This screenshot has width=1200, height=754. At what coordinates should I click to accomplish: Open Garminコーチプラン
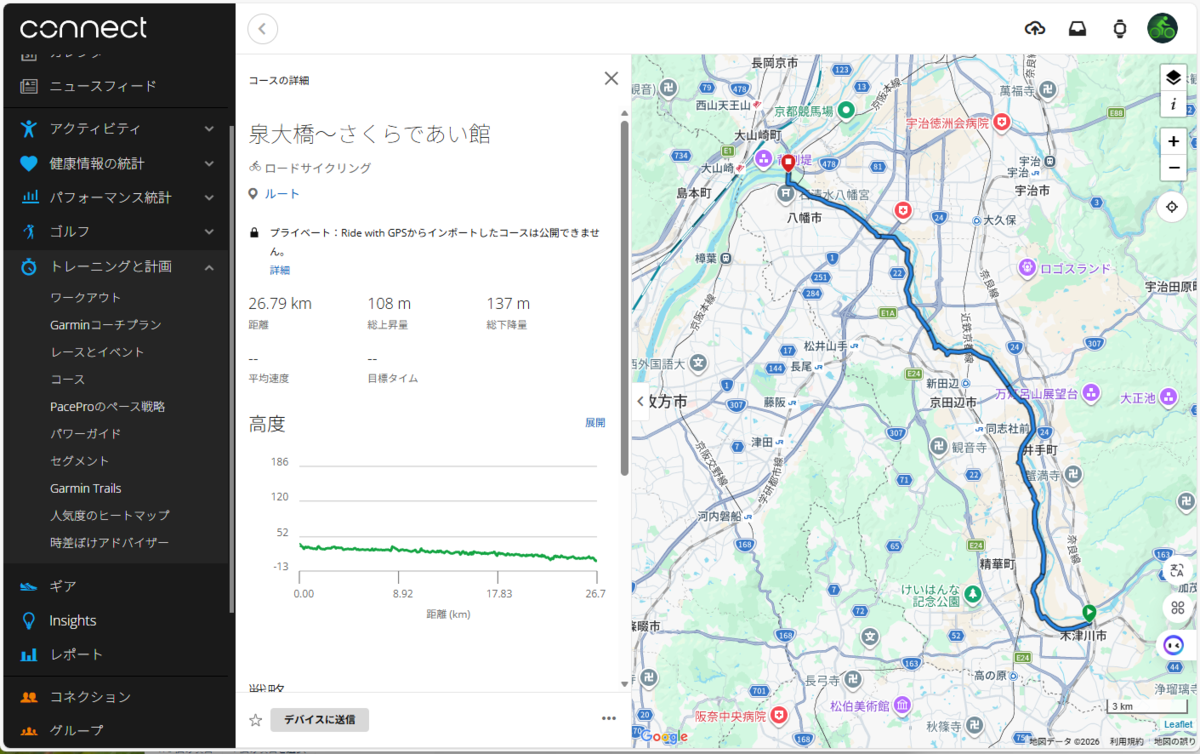click(x=106, y=325)
